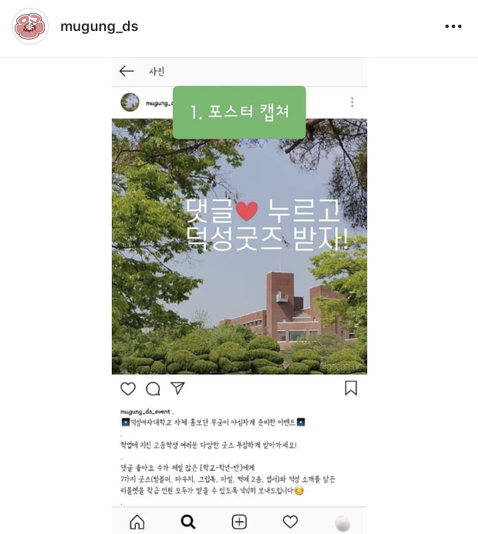
Task: Tap the back arrow next to 사진
Action: coord(127,71)
